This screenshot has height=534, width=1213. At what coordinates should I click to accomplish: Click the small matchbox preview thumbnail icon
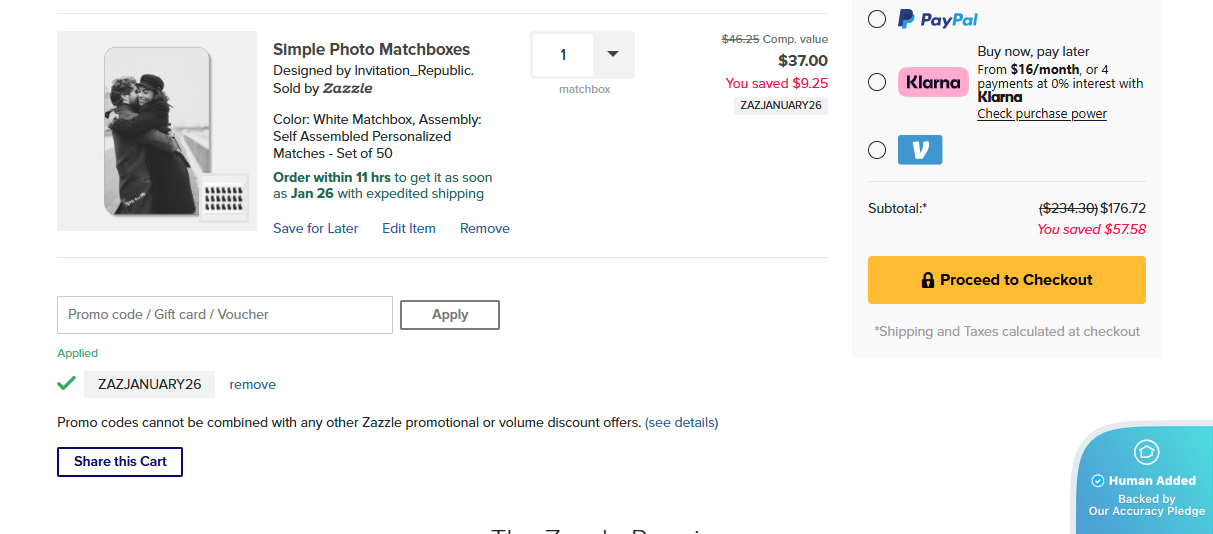coord(225,200)
